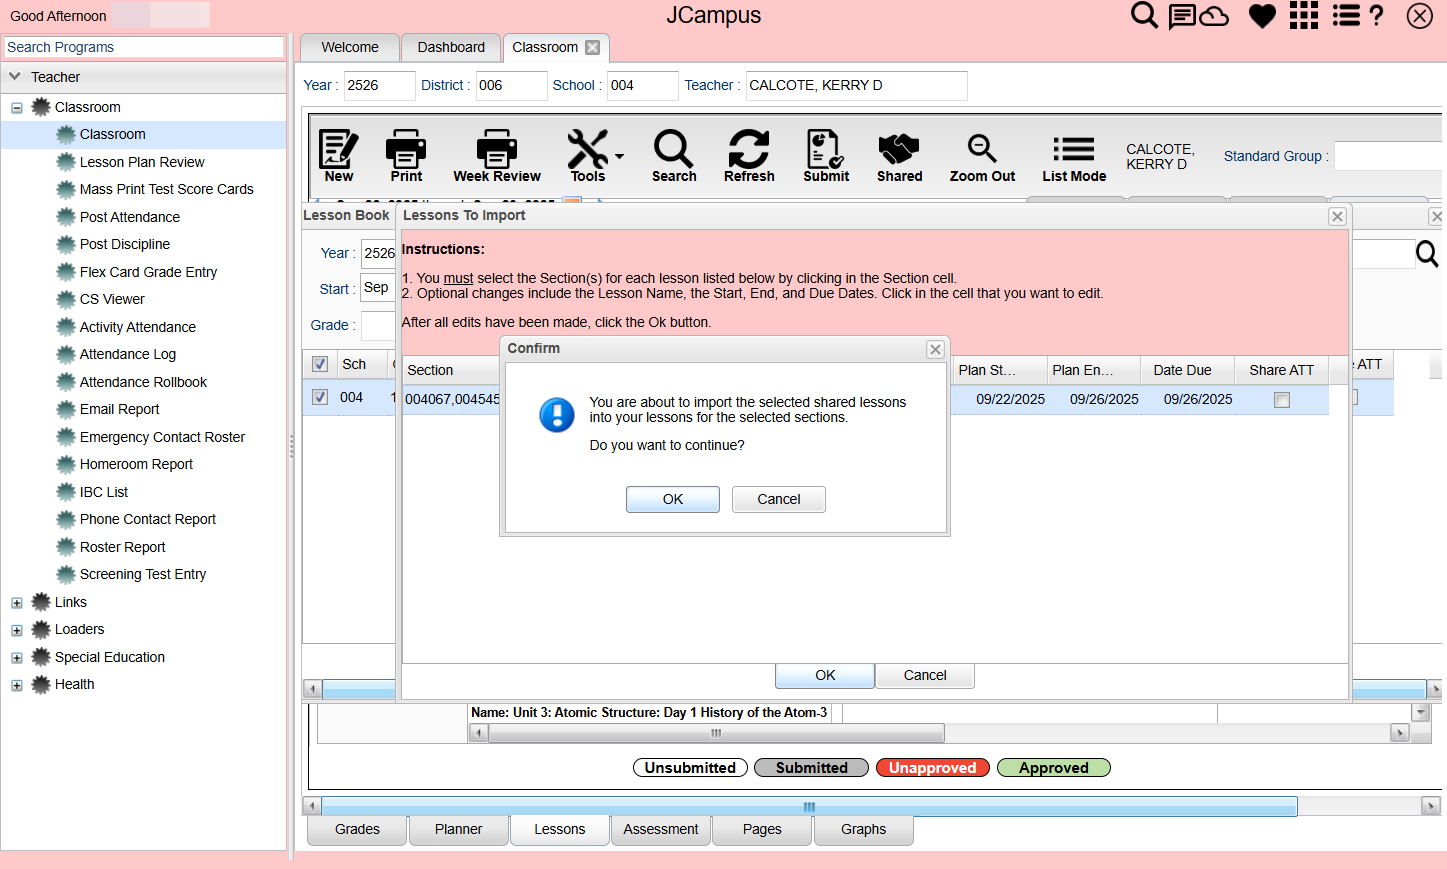
Task: Switch to the Welcome tab
Action: pyautogui.click(x=350, y=47)
